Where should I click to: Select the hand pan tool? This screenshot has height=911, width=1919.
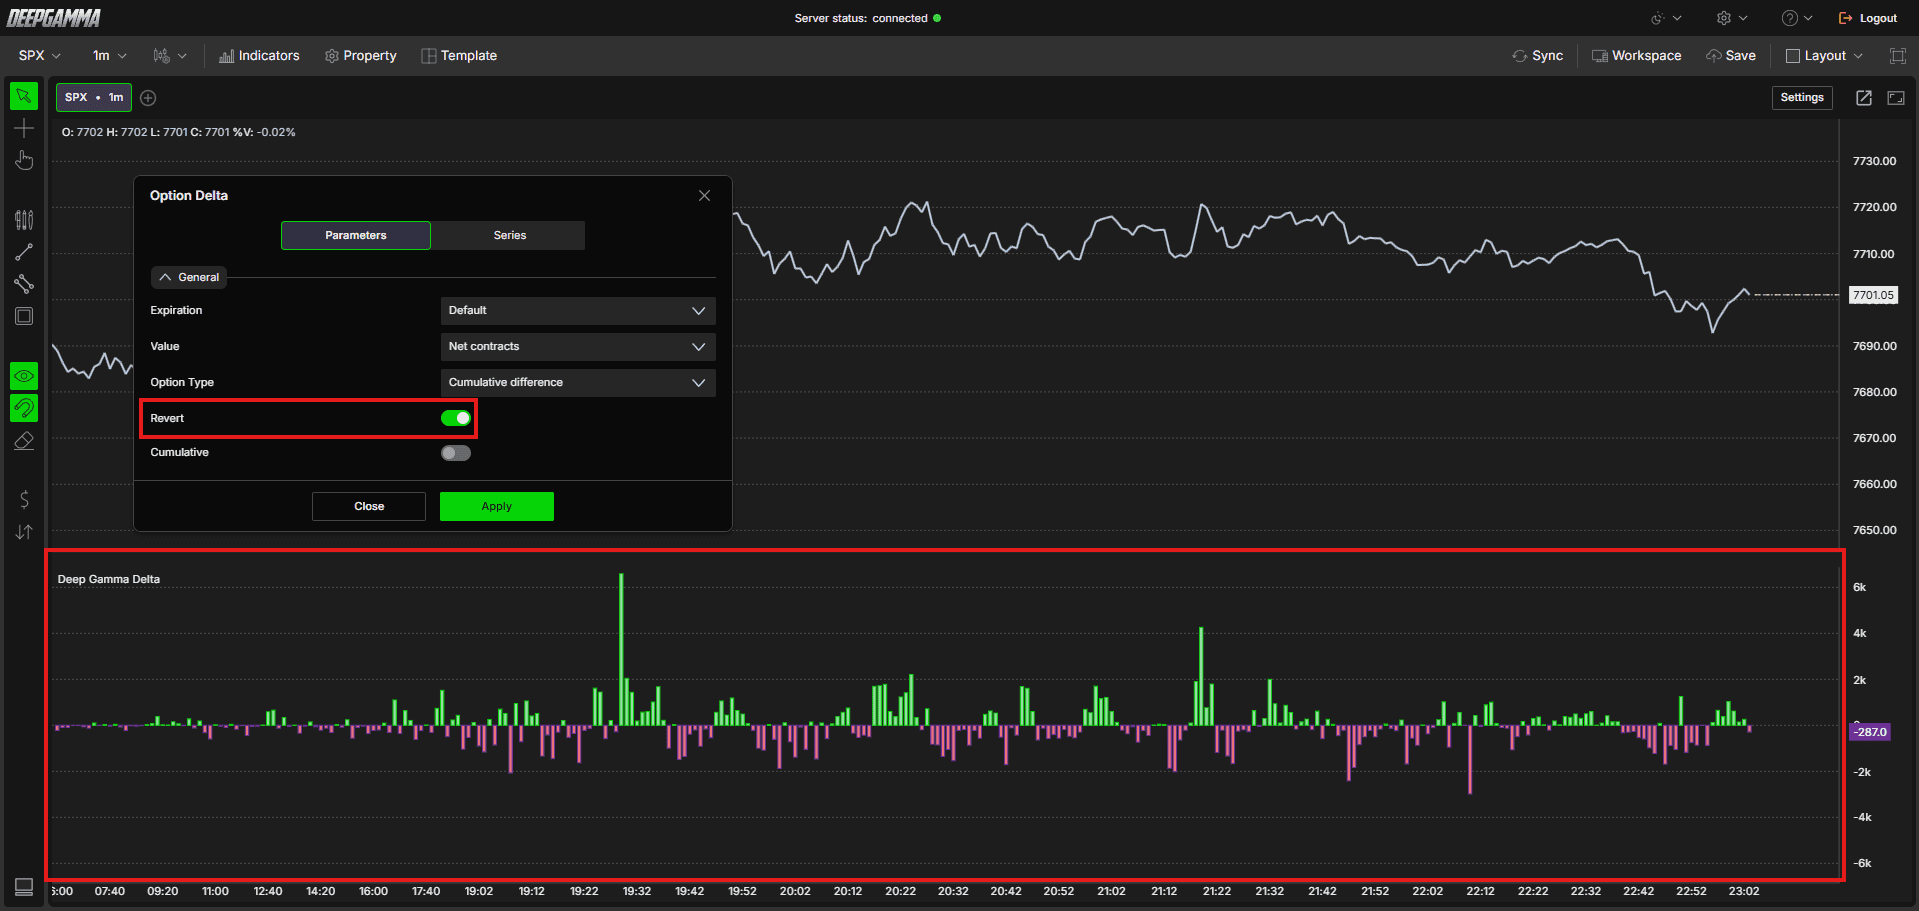[x=24, y=160]
